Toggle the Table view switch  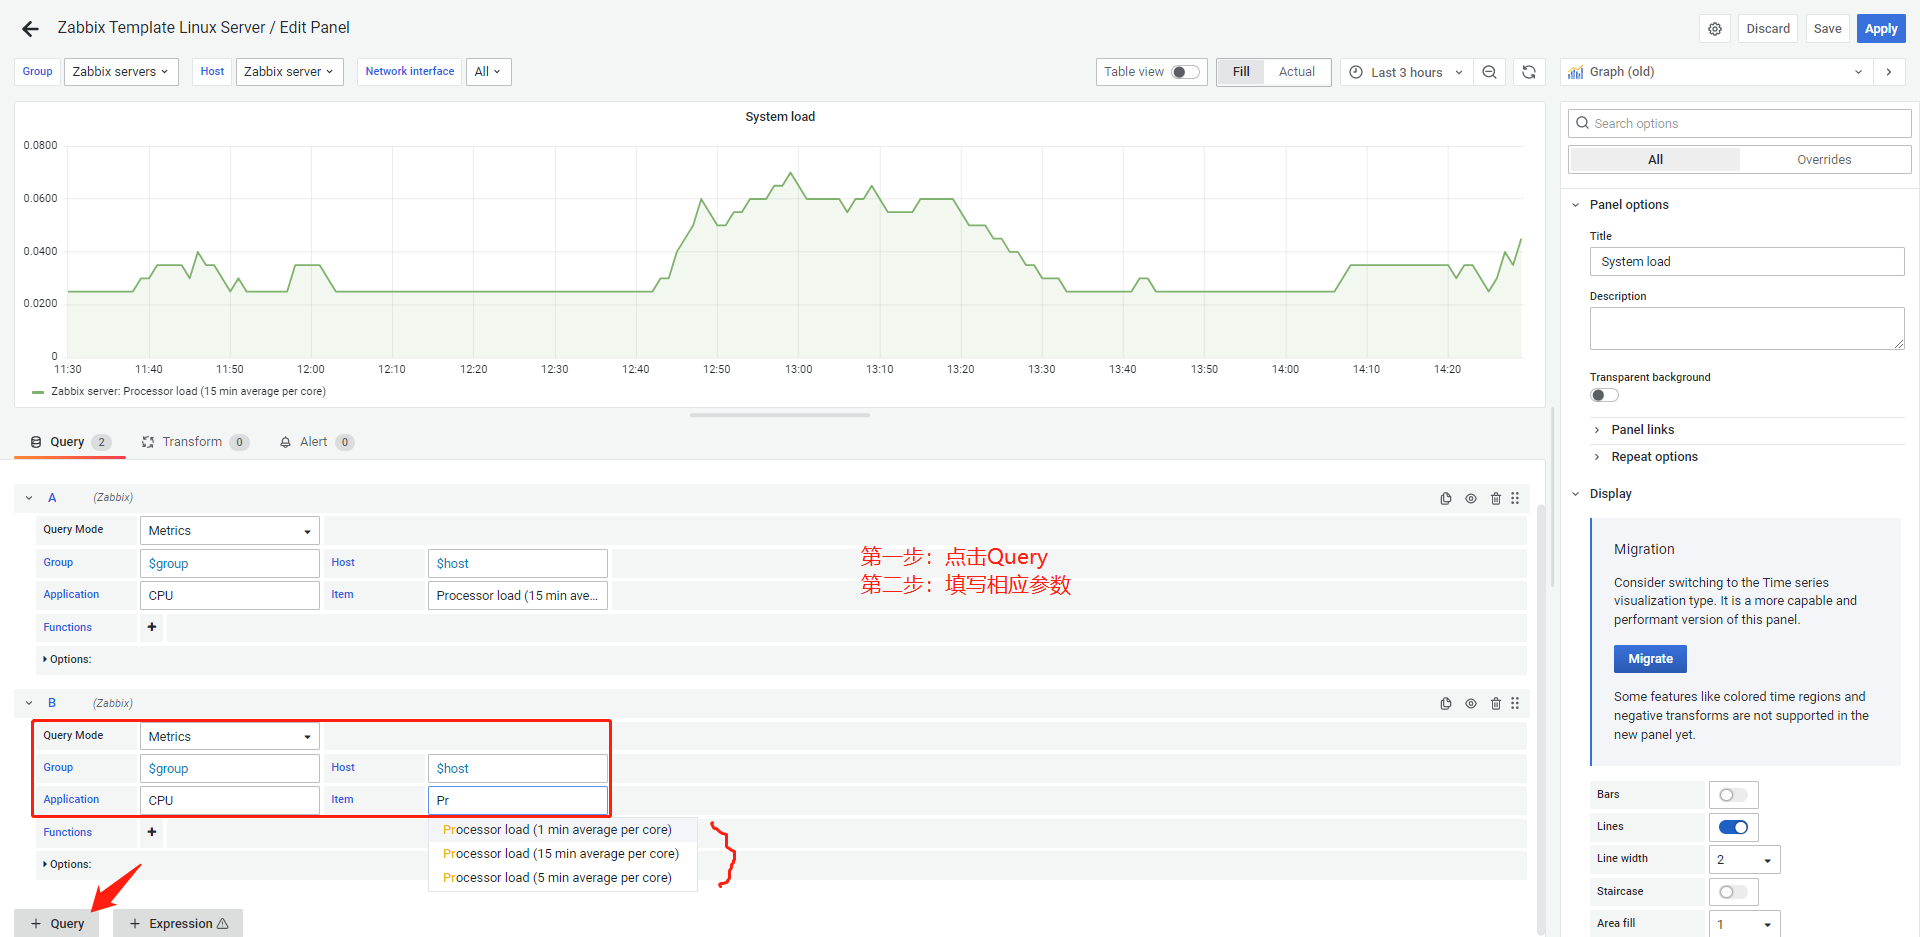click(x=1185, y=72)
